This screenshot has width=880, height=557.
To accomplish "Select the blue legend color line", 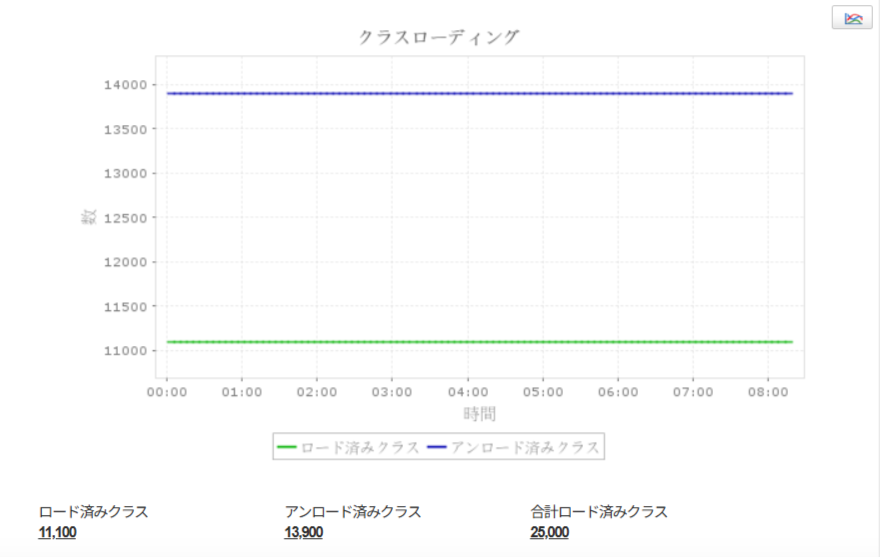I will 437,448.
